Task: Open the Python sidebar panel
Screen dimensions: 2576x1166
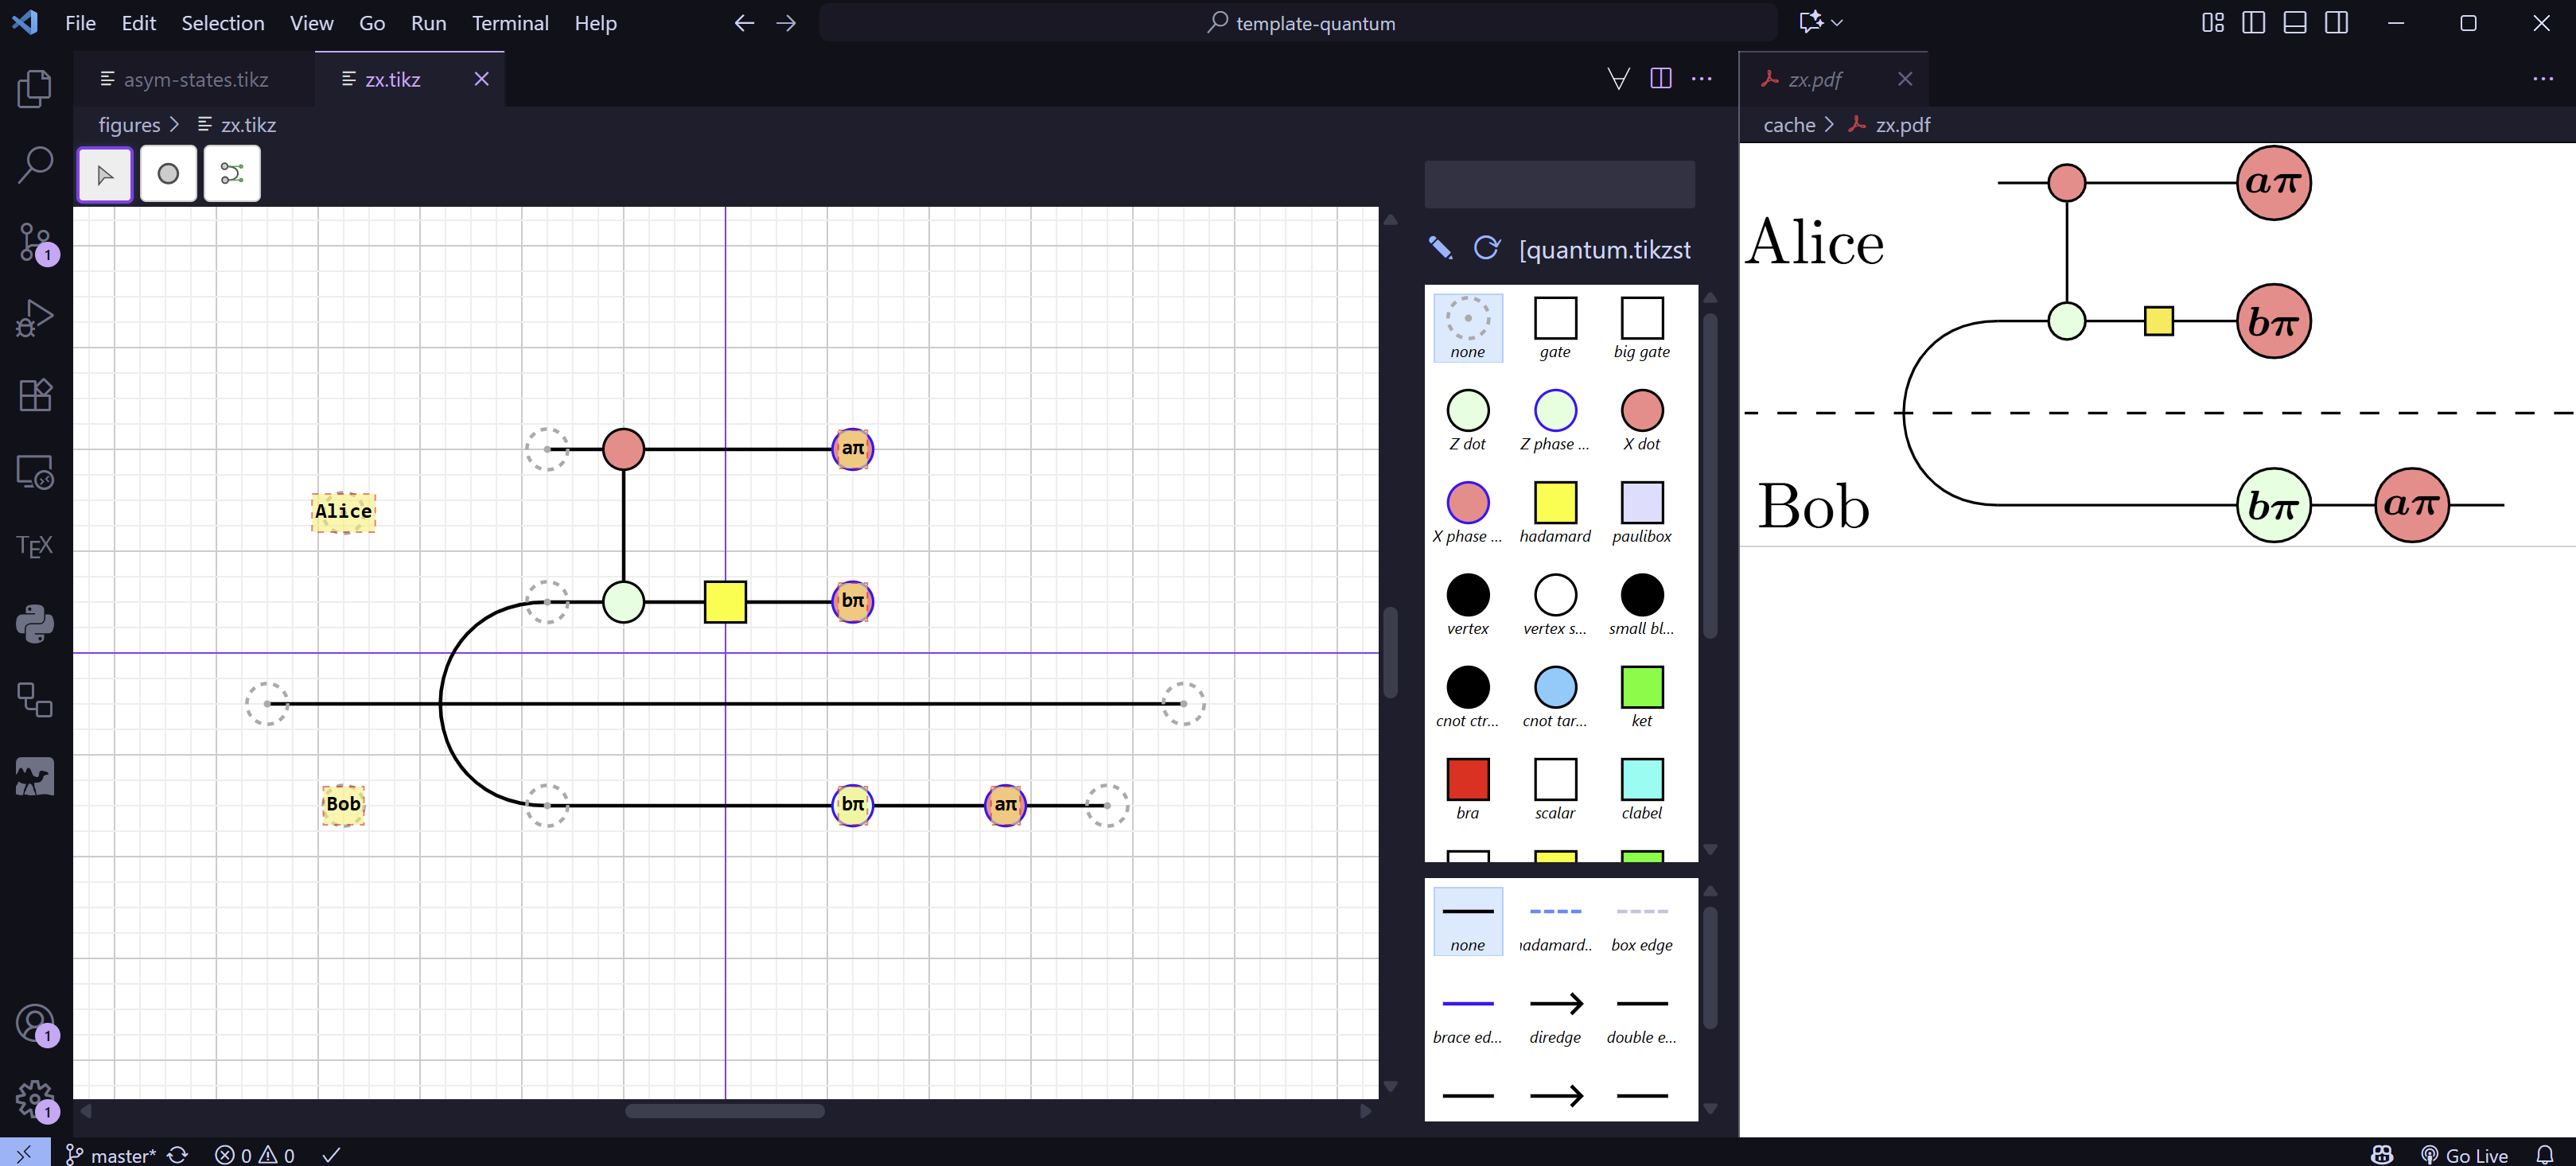Action: [35, 623]
